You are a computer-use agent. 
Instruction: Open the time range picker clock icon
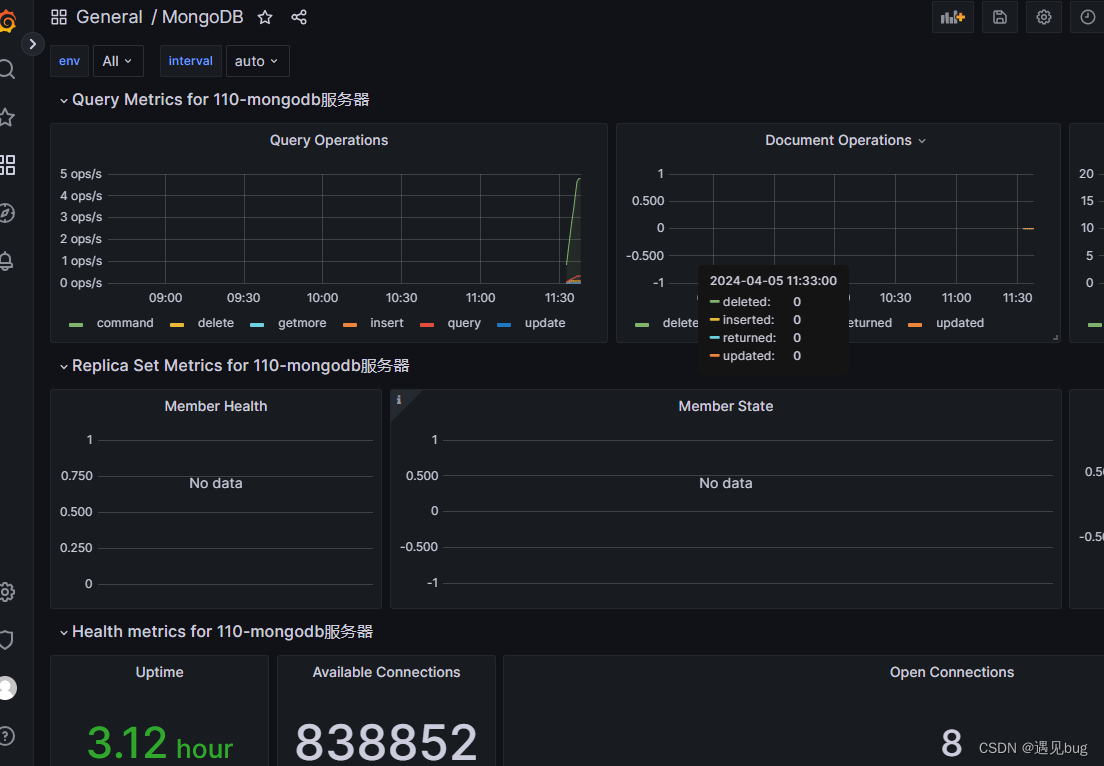coord(1087,17)
